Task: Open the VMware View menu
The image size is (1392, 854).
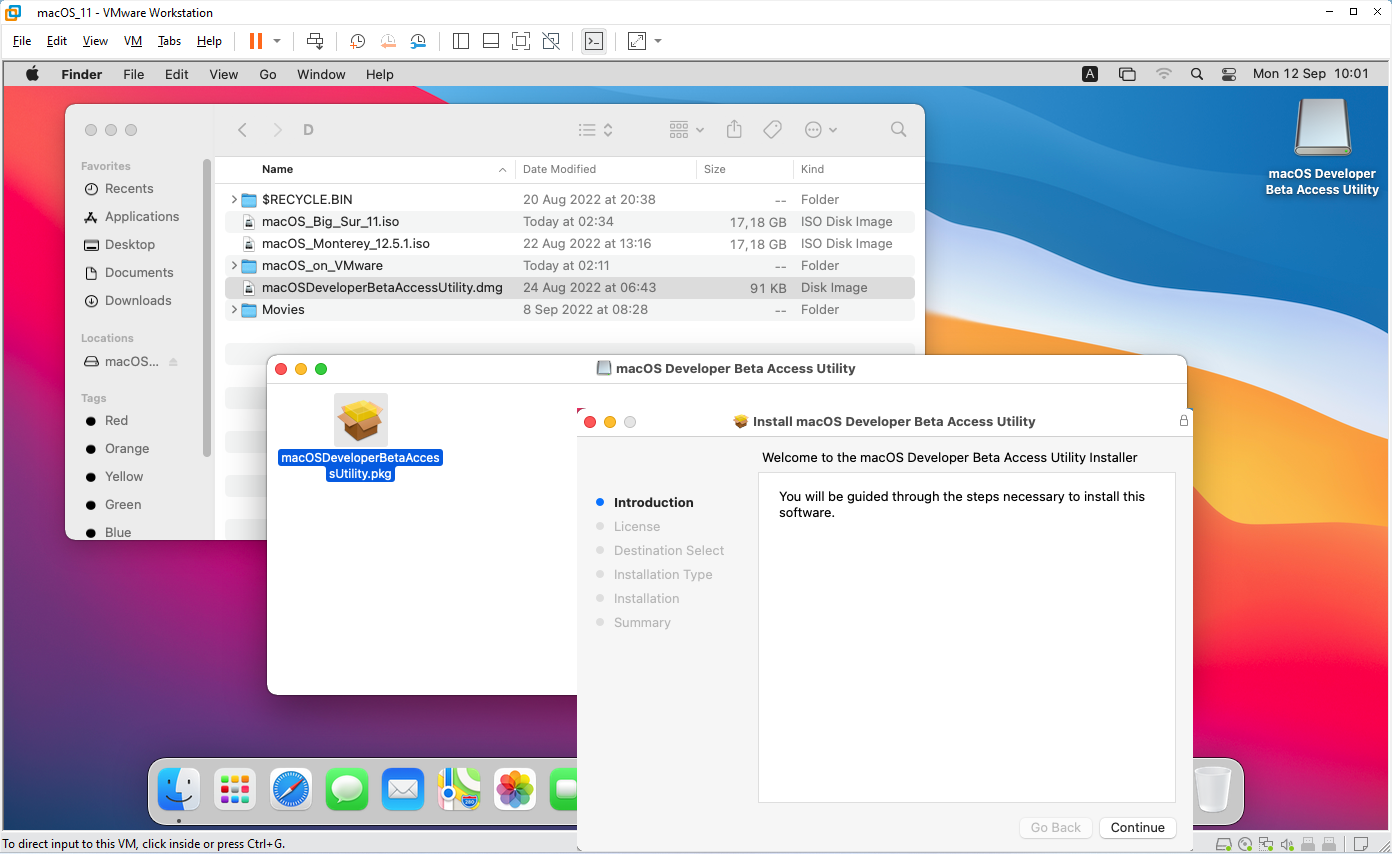Action: 95,41
